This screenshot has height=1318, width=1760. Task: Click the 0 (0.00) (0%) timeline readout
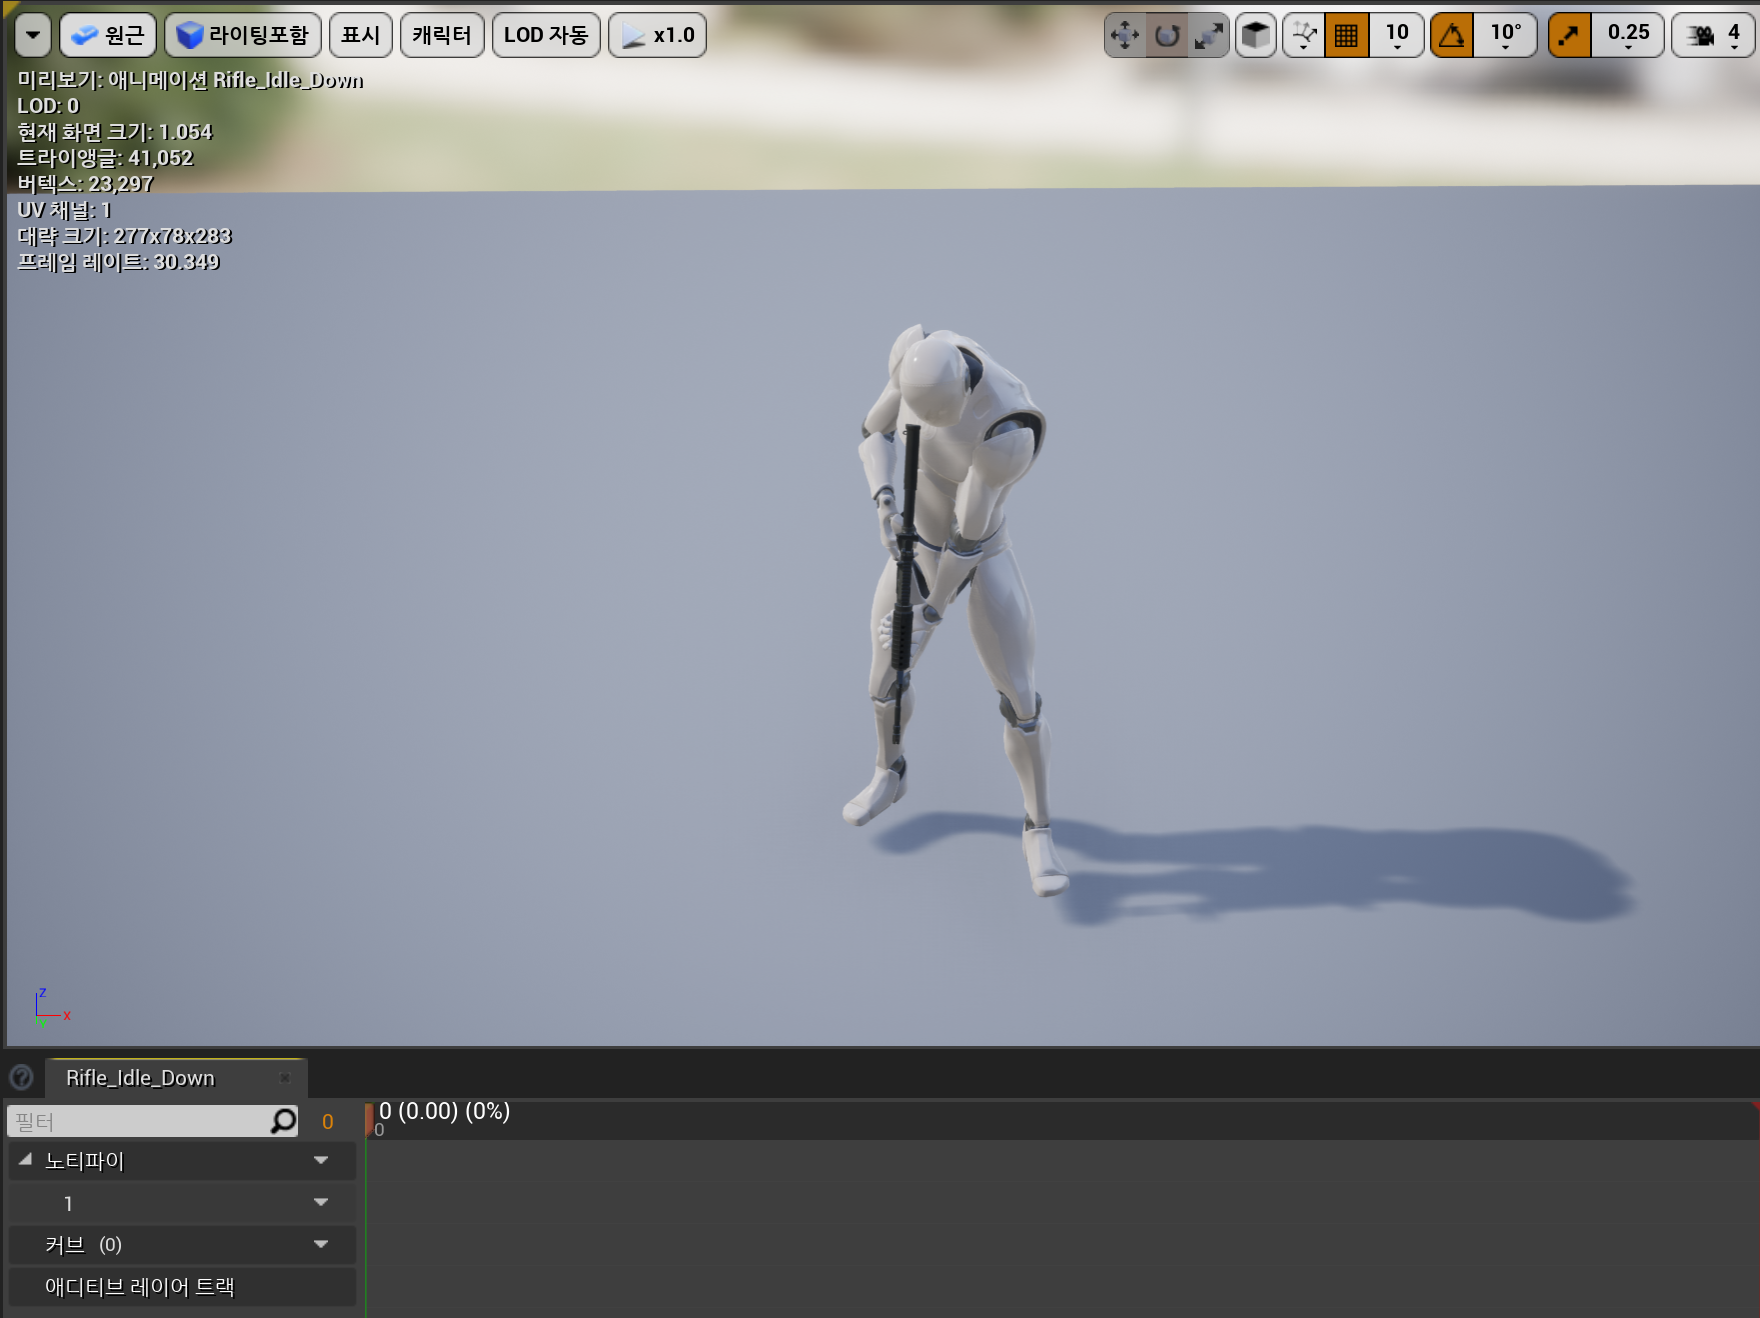coord(444,1111)
